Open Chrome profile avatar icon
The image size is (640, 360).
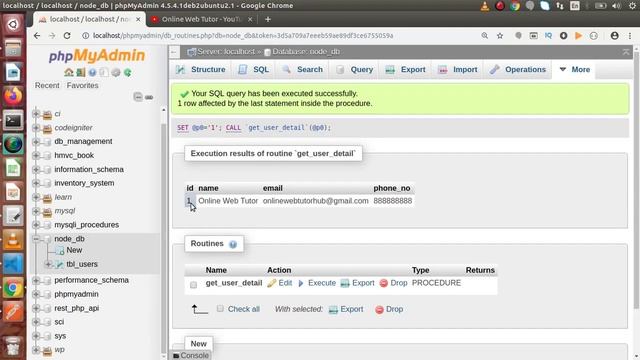(614, 36)
